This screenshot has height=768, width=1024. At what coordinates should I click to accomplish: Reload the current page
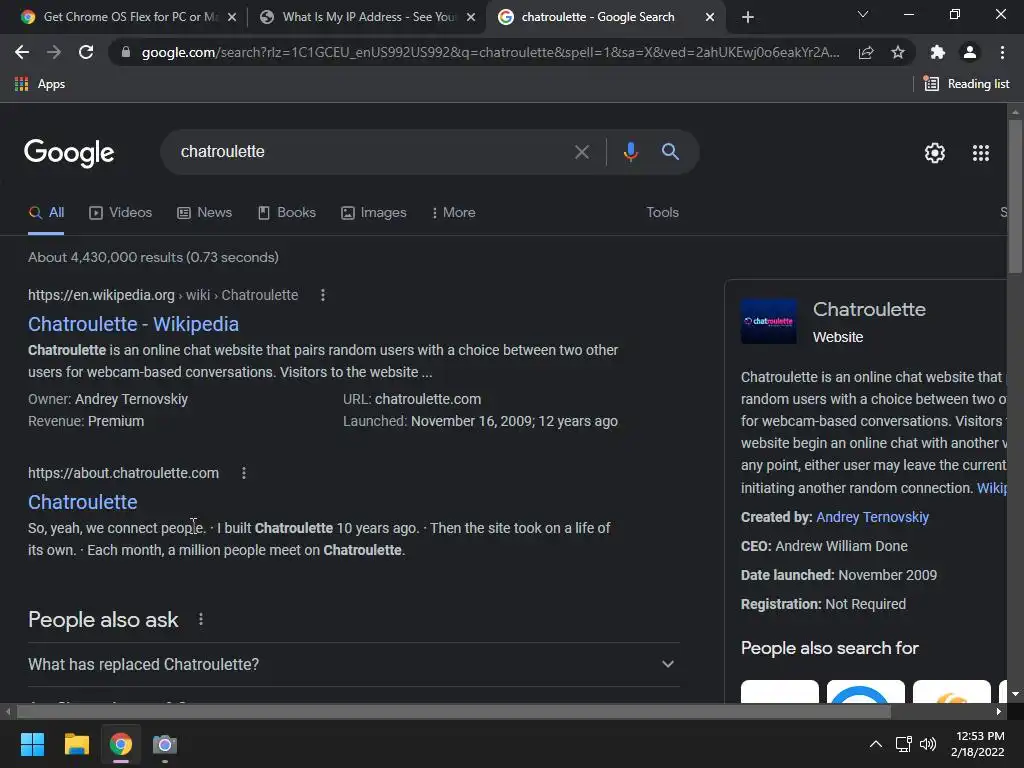(x=86, y=52)
